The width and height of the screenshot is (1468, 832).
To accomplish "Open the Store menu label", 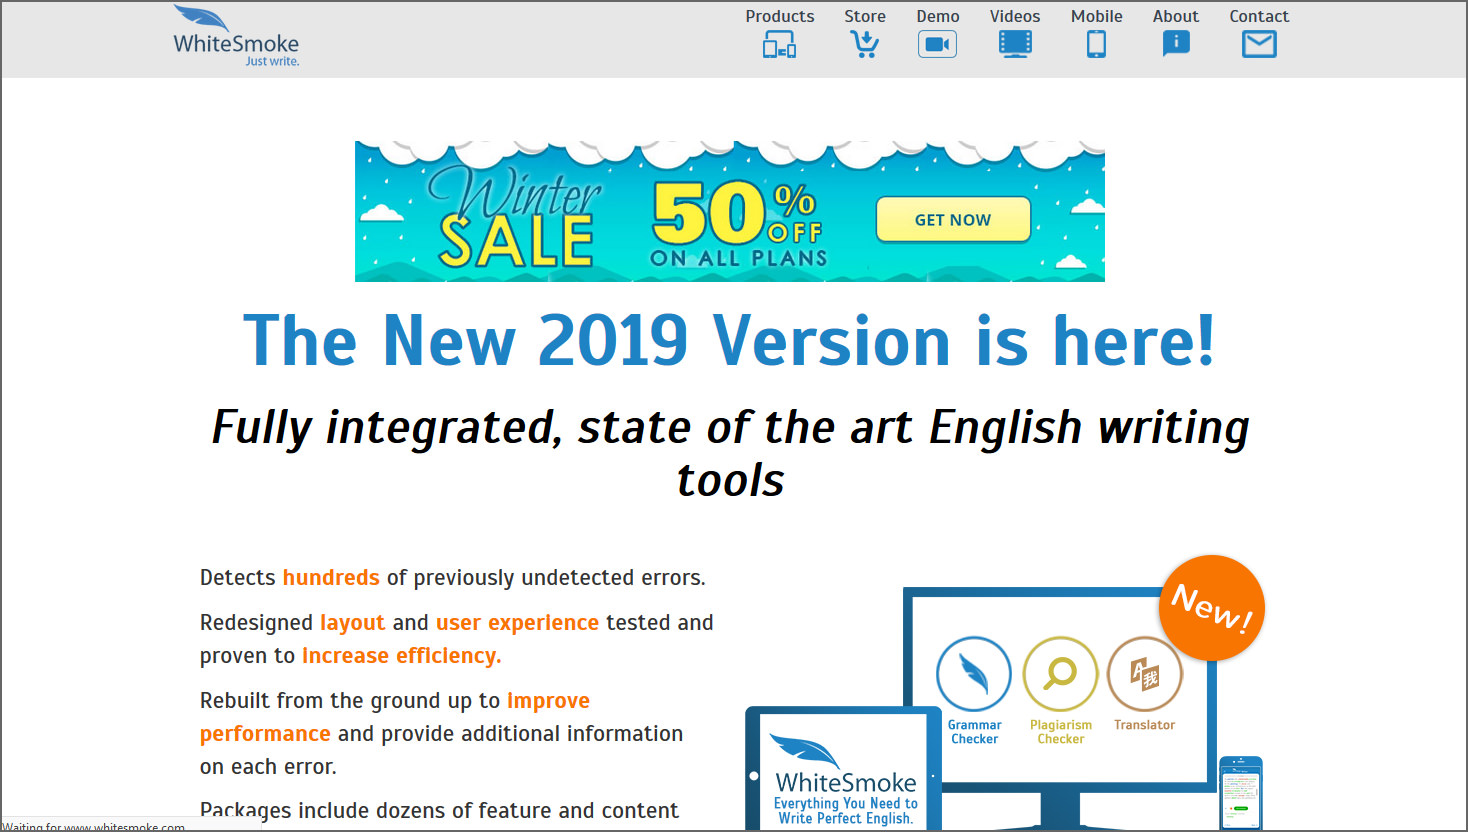I will pyautogui.click(x=865, y=16).
